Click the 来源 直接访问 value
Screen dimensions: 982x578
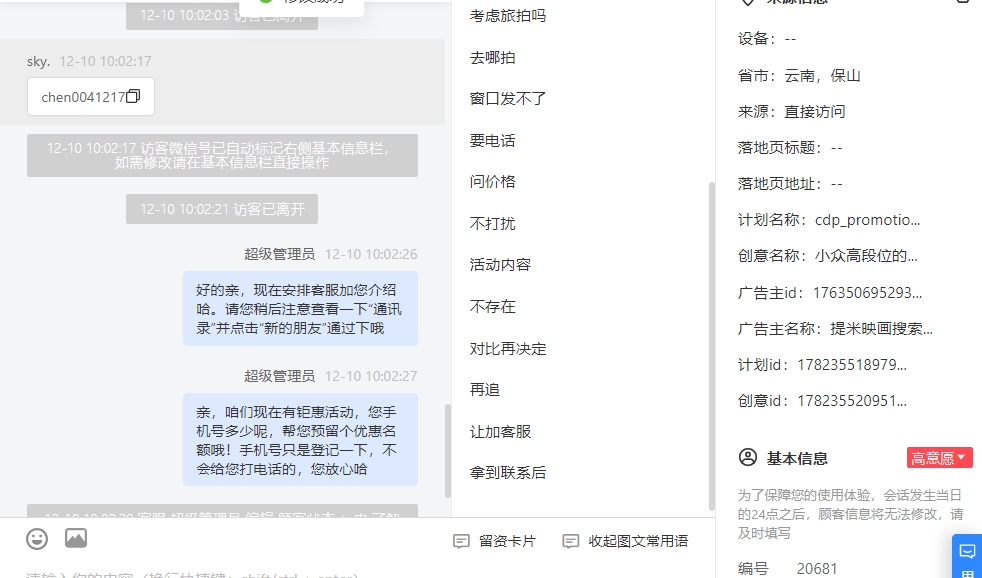(x=815, y=111)
